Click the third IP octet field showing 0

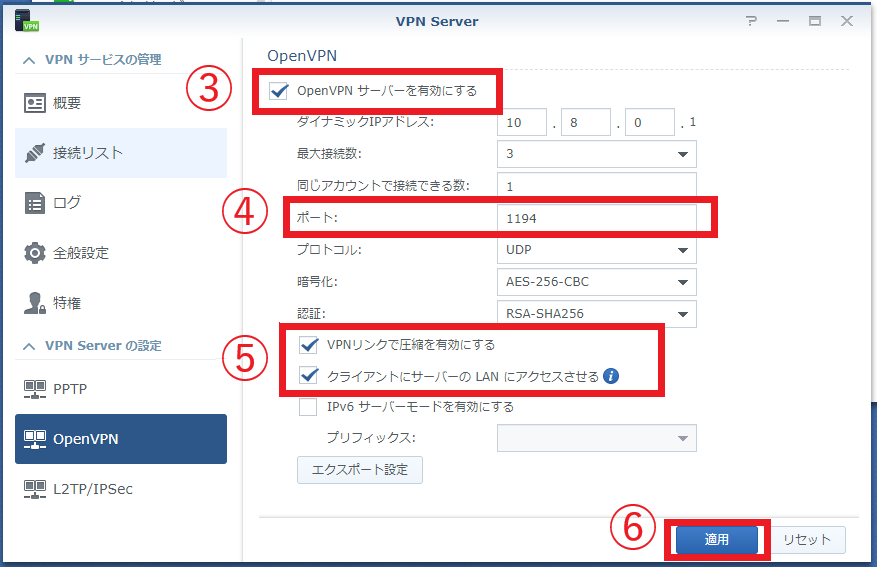[650, 122]
